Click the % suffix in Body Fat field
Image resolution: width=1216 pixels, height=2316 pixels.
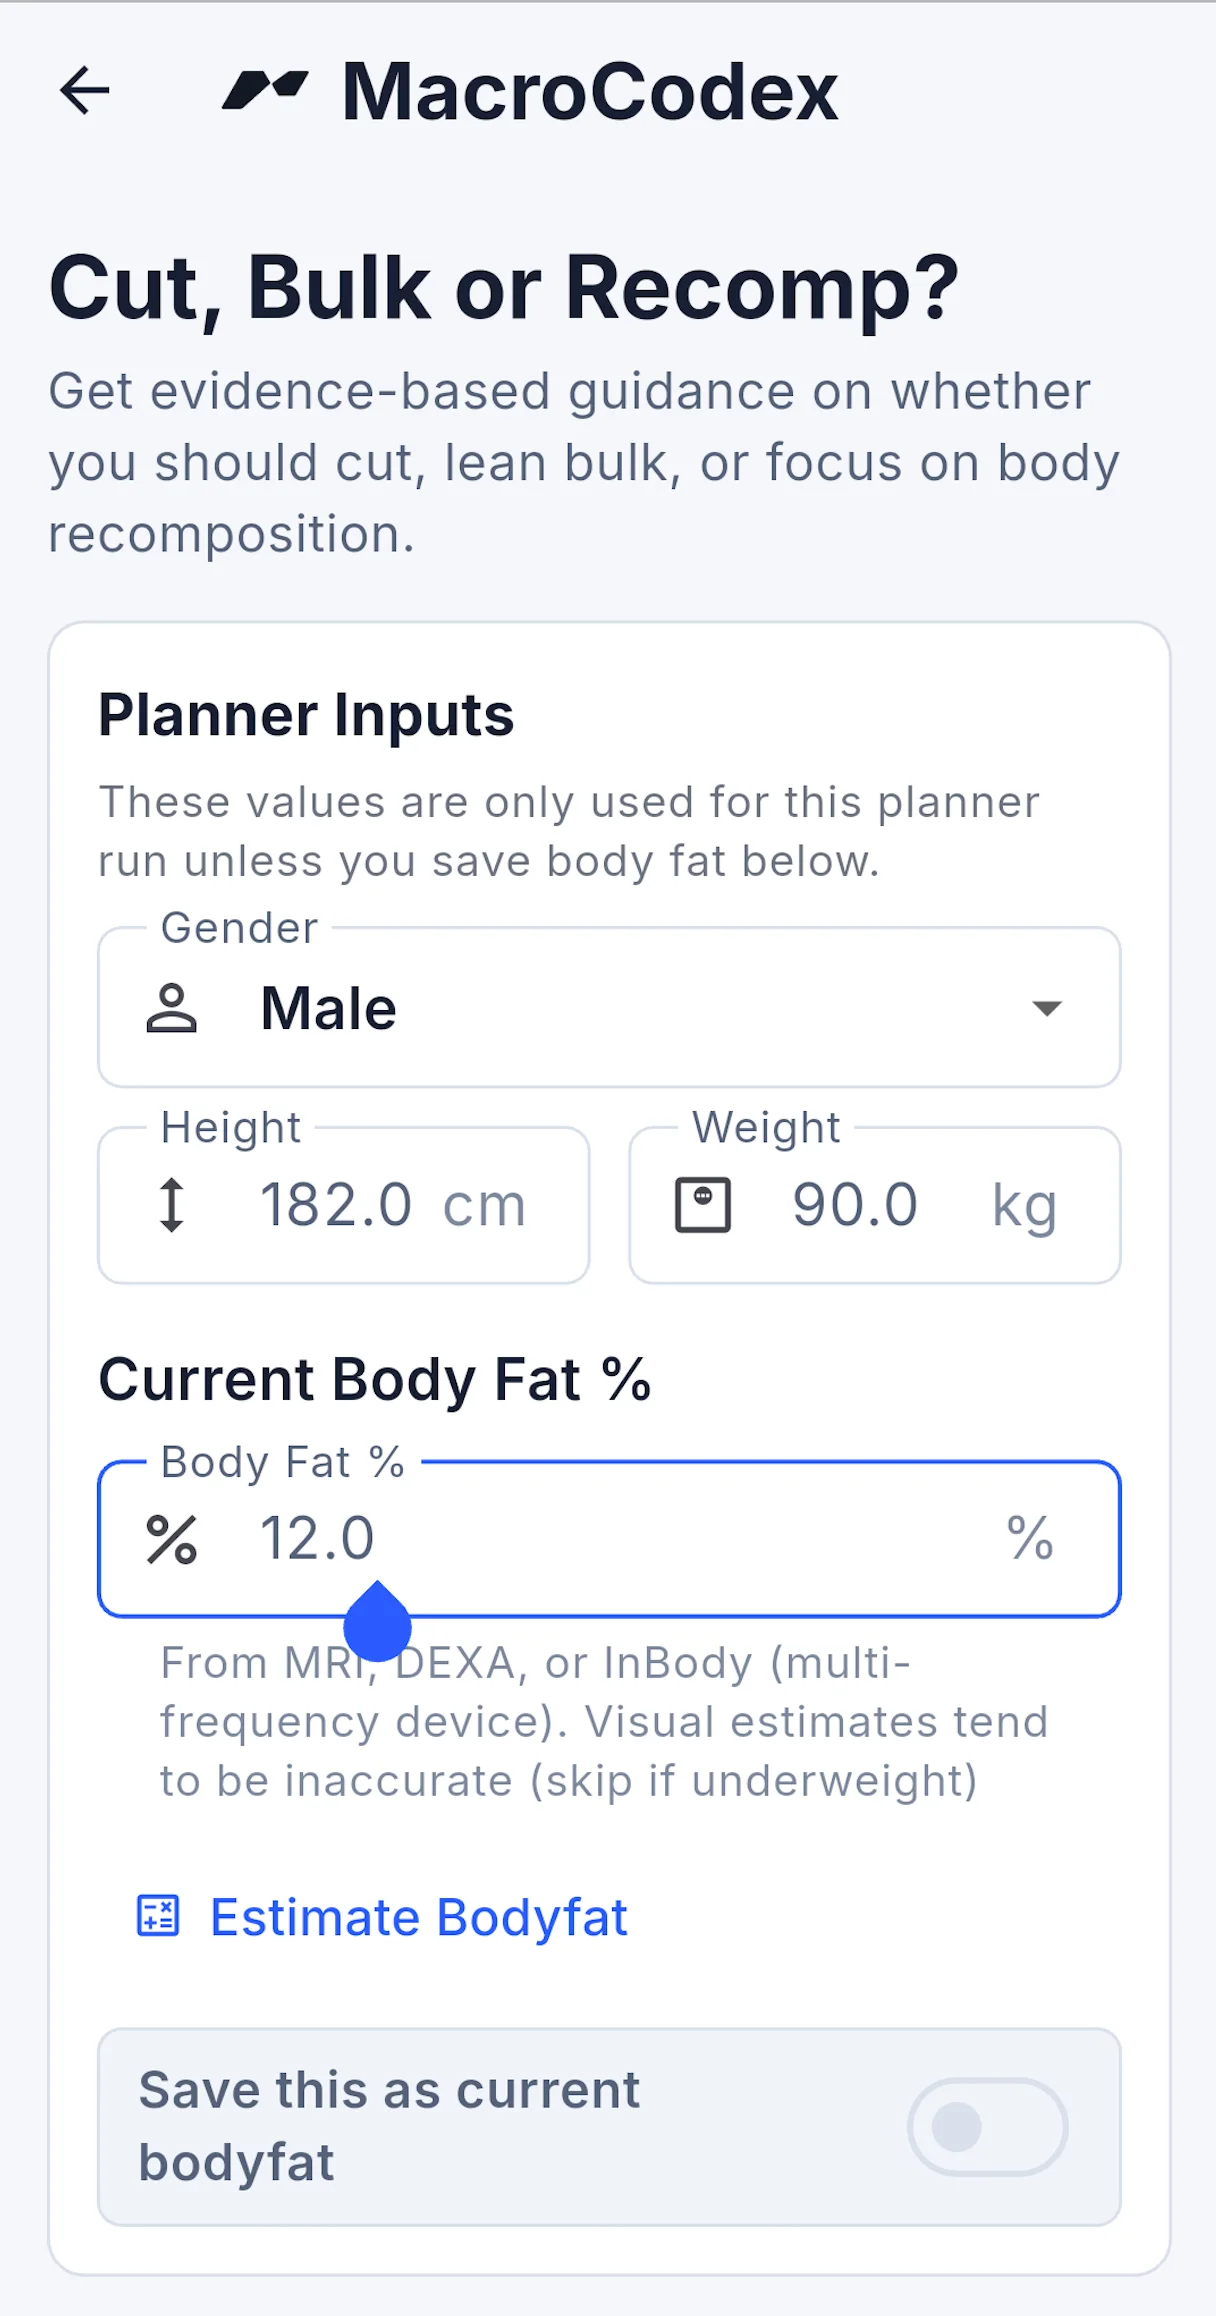coord(1030,1539)
